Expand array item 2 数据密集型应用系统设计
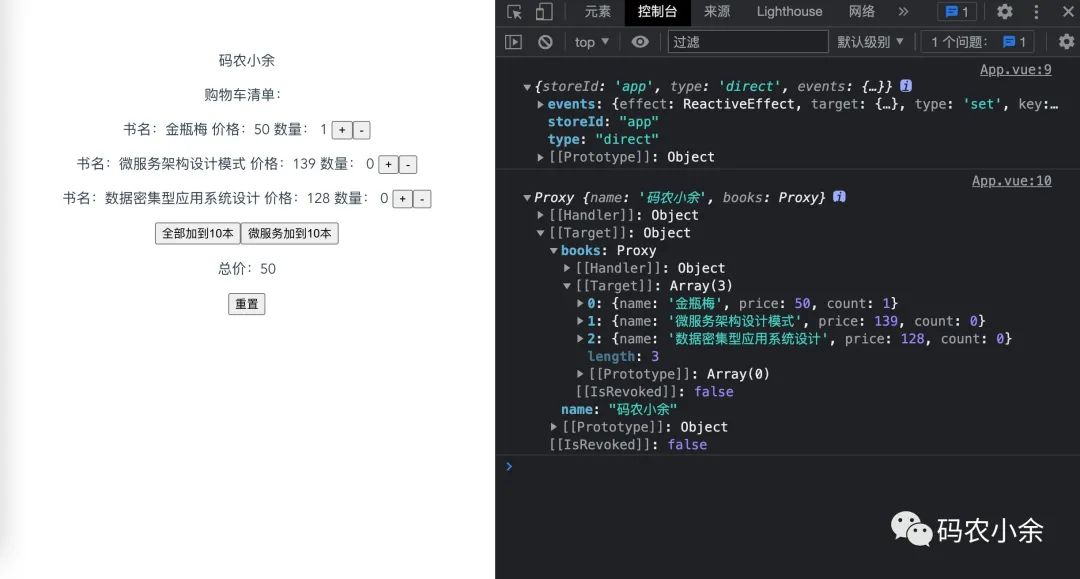 pyautogui.click(x=580, y=339)
